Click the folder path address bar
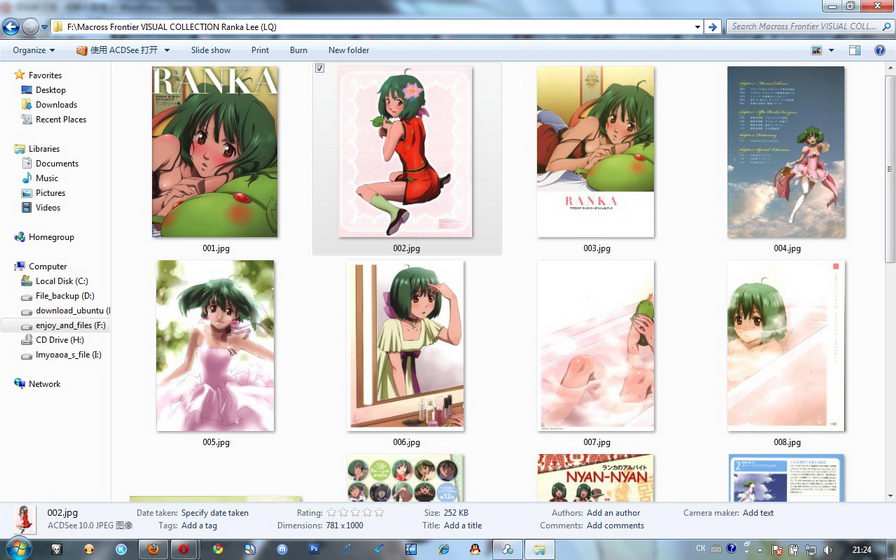This screenshot has width=896, height=560. pos(371,27)
